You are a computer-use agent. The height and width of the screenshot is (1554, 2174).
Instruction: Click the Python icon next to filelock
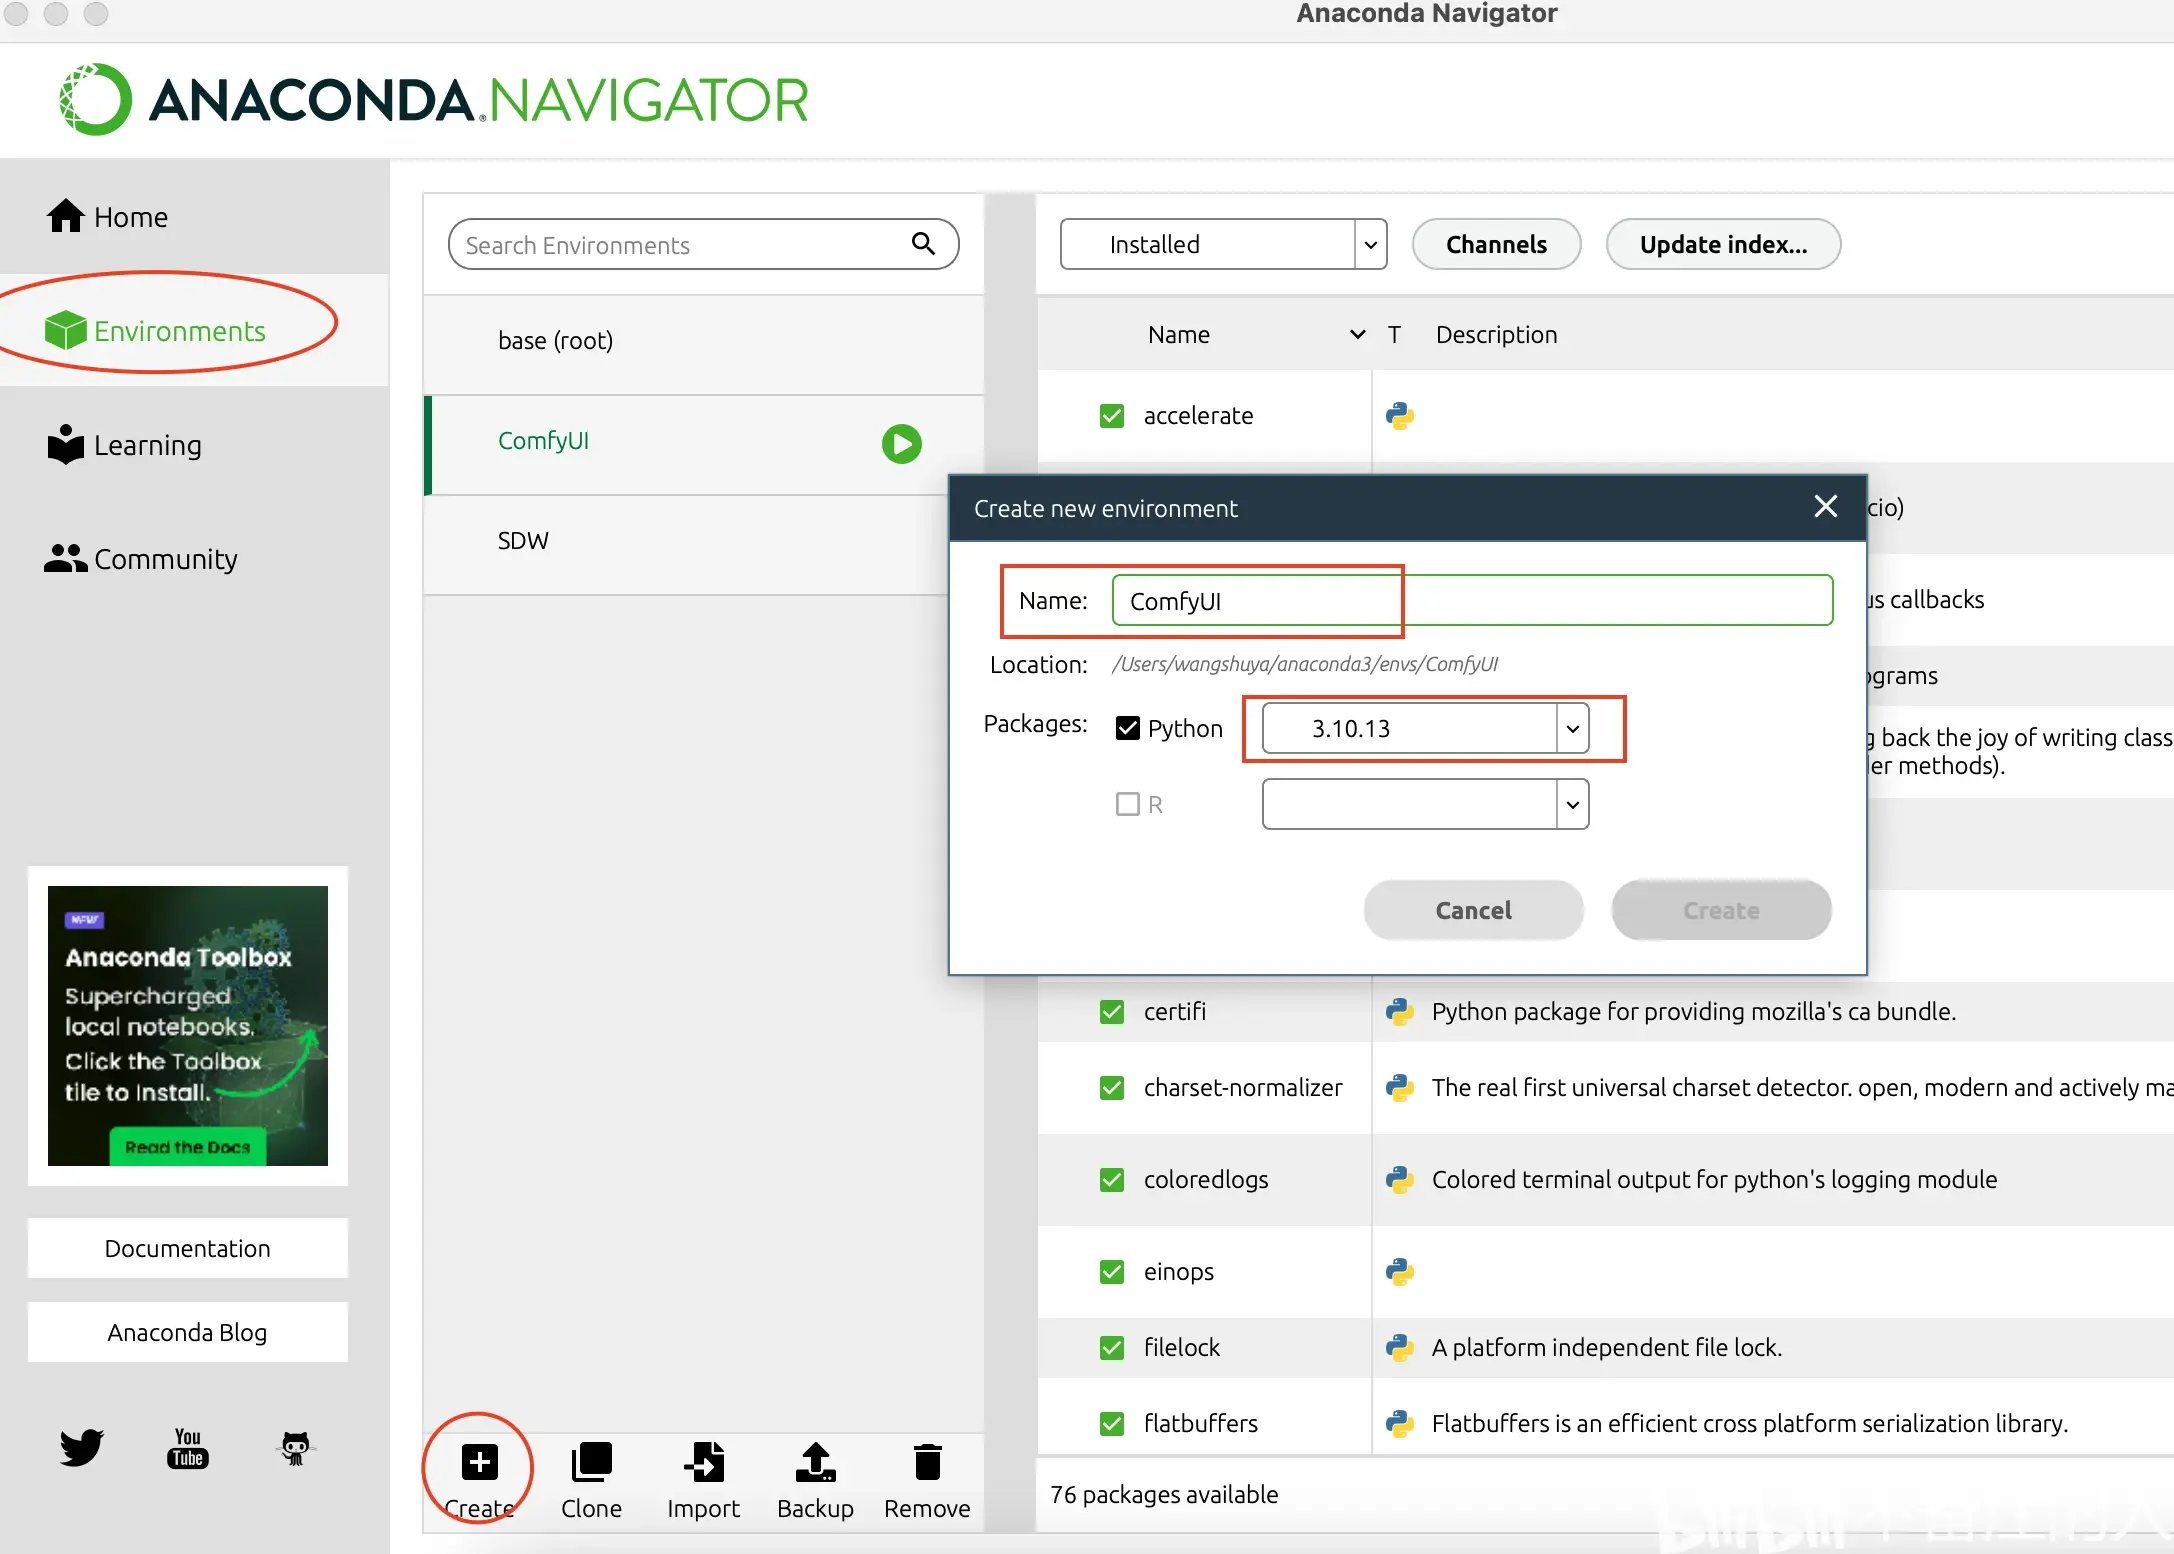(x=1400, y=1348)
